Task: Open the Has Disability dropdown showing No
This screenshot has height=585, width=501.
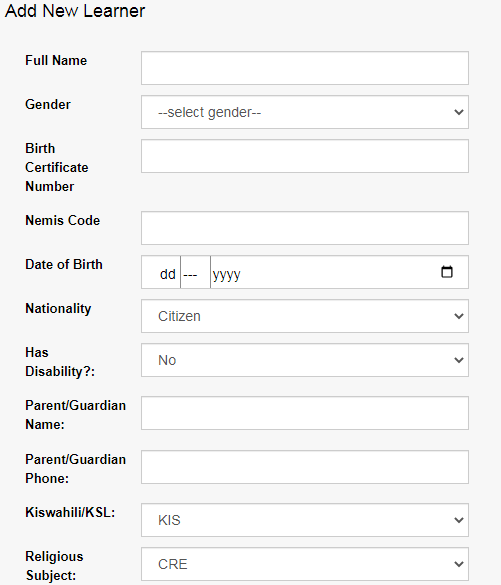Action: click(305, 360)
